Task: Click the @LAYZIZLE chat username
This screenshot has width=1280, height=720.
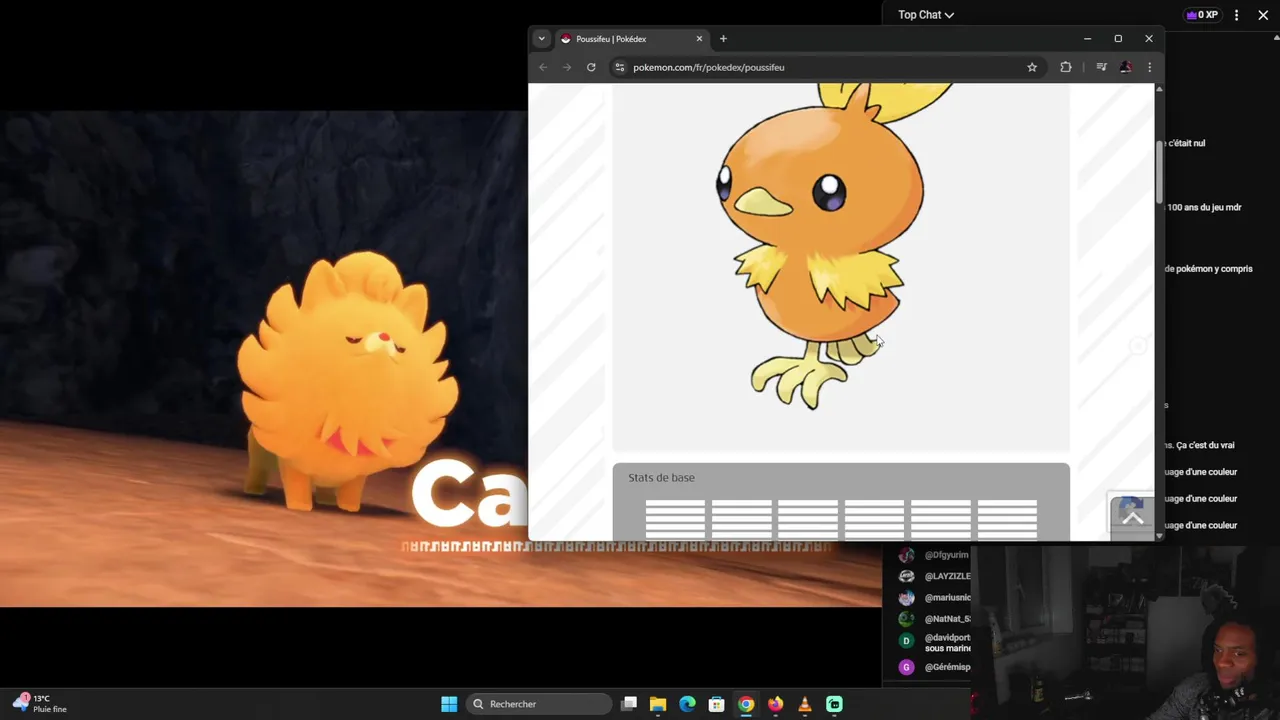Action: pyautogui.click(x=947, y=576)
